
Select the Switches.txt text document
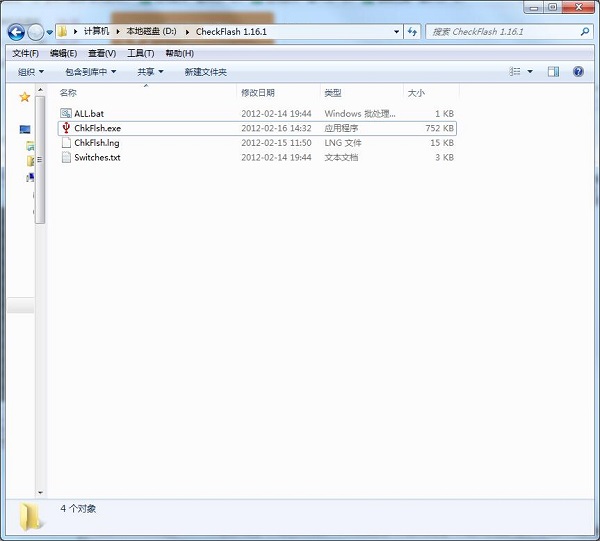tap(97, 157)
